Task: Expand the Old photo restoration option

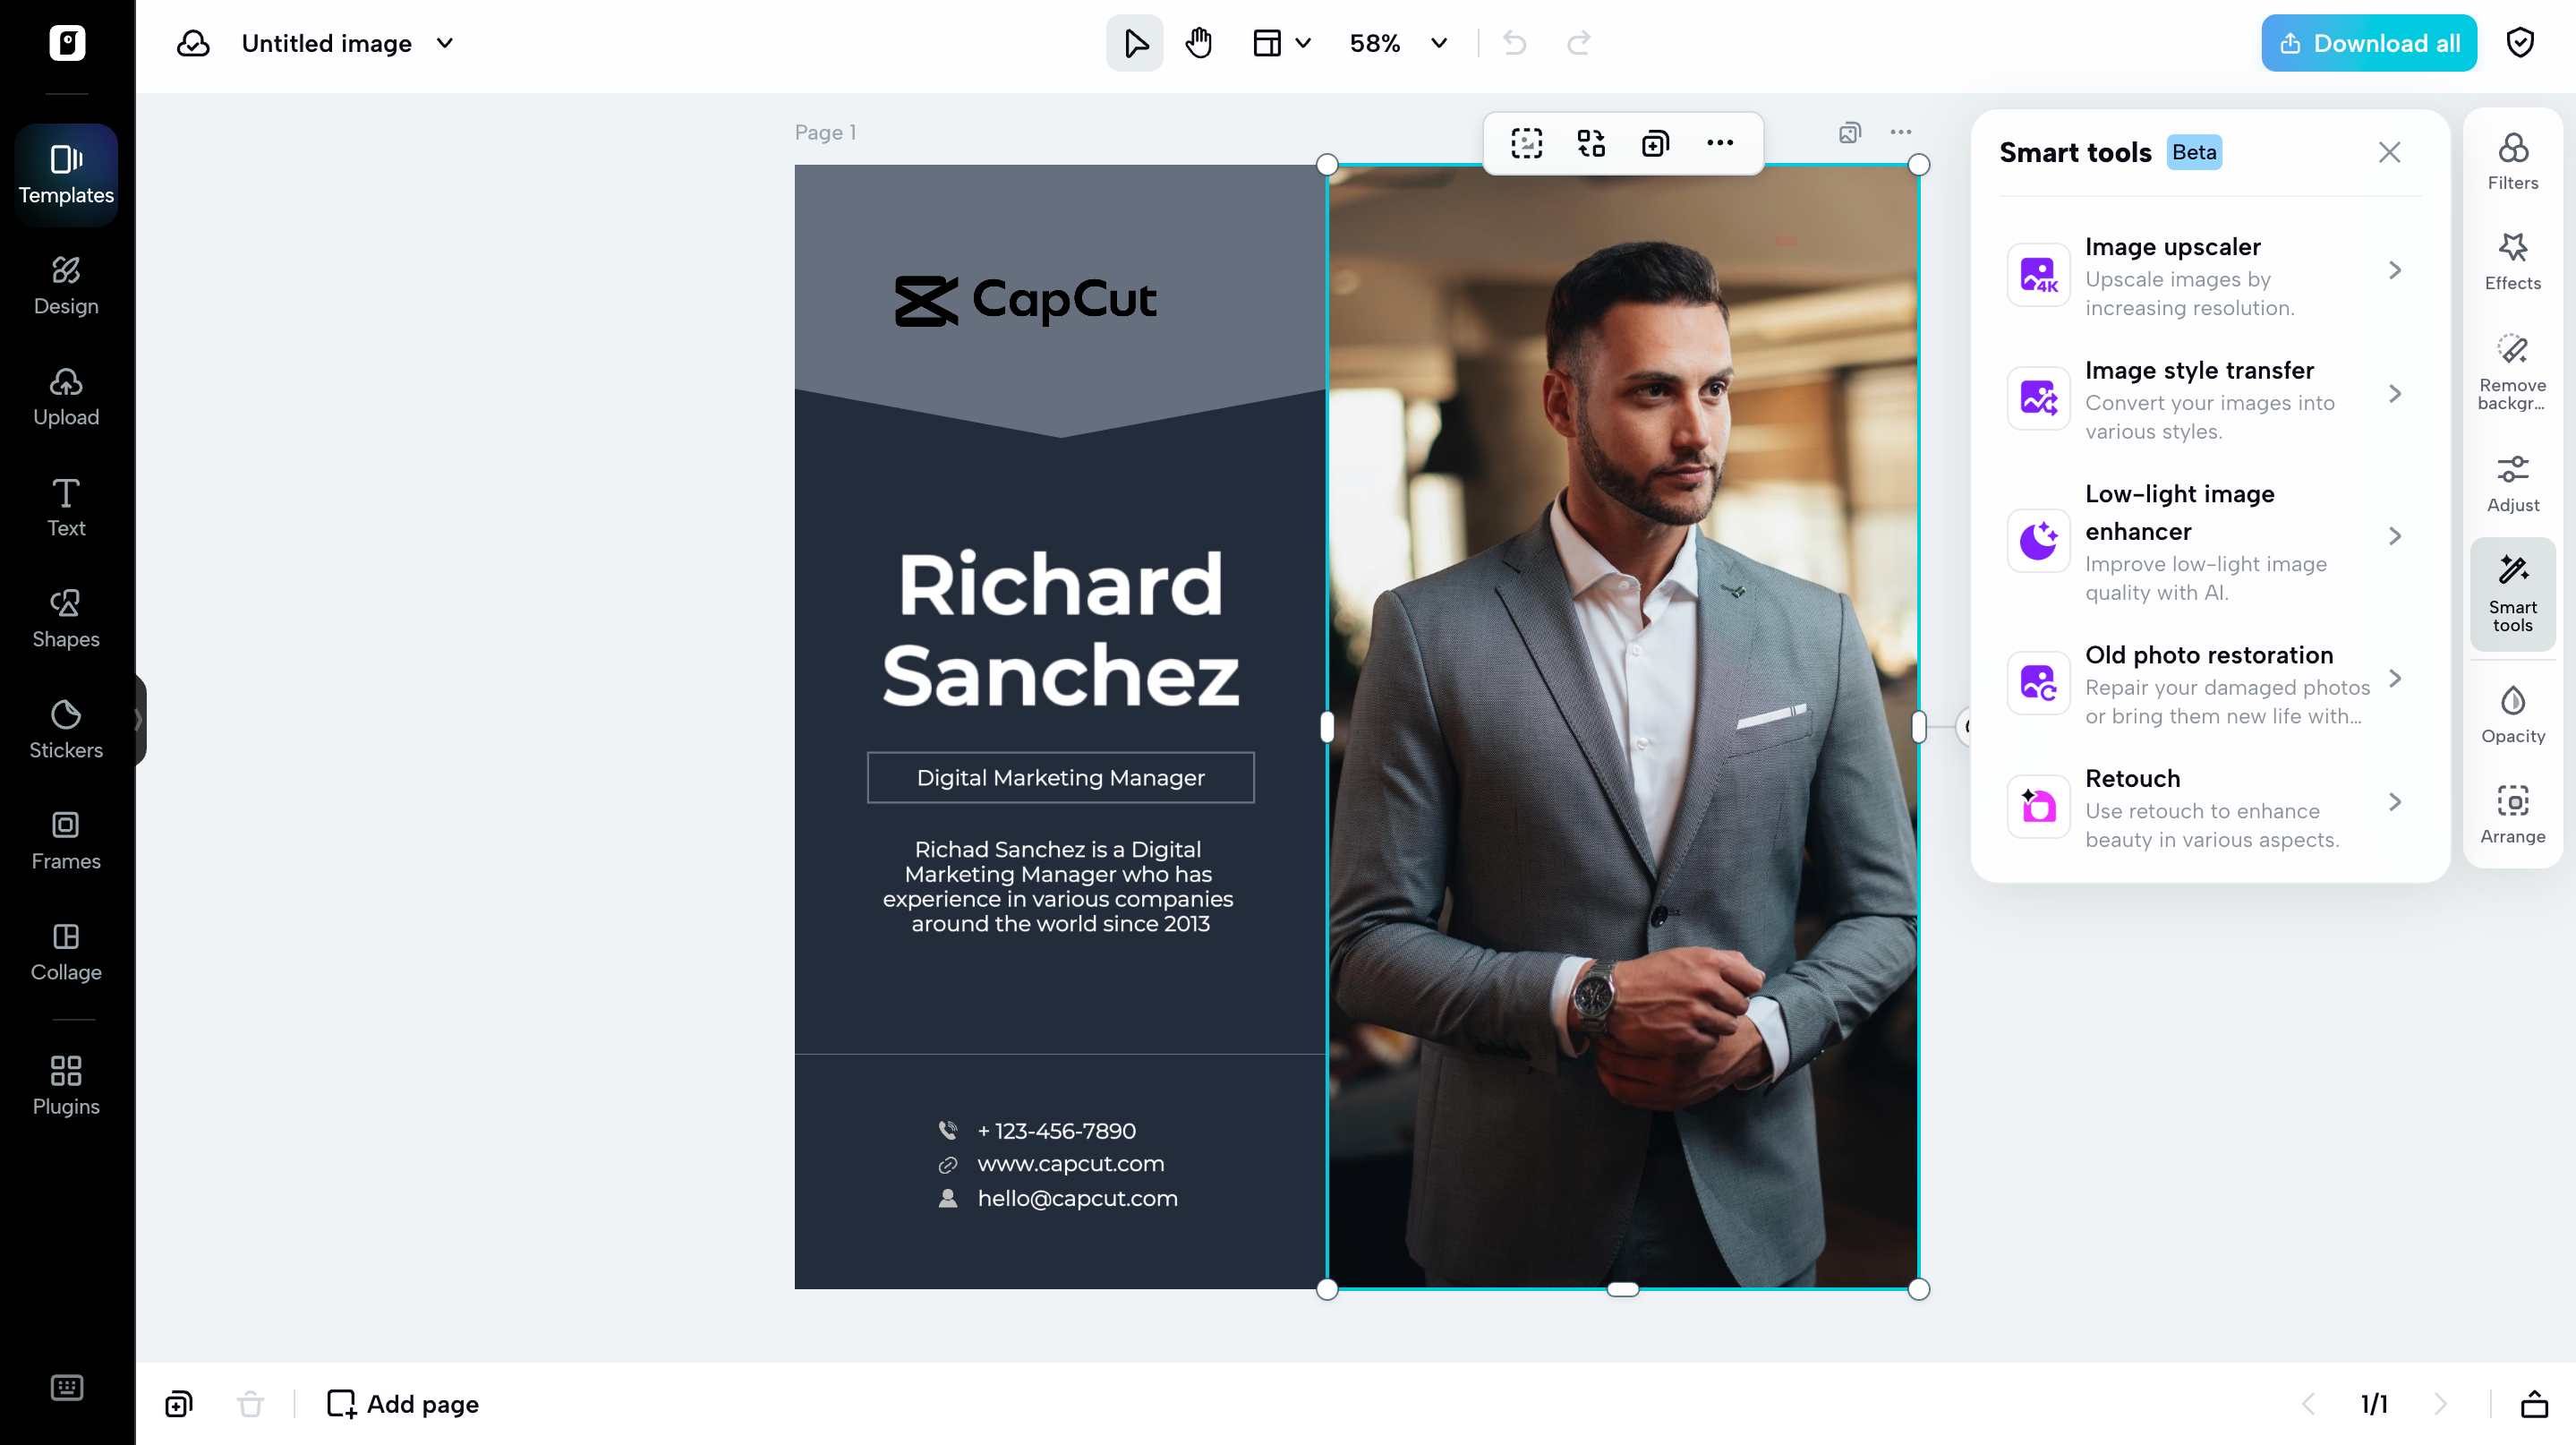Action: [2206, 684]
